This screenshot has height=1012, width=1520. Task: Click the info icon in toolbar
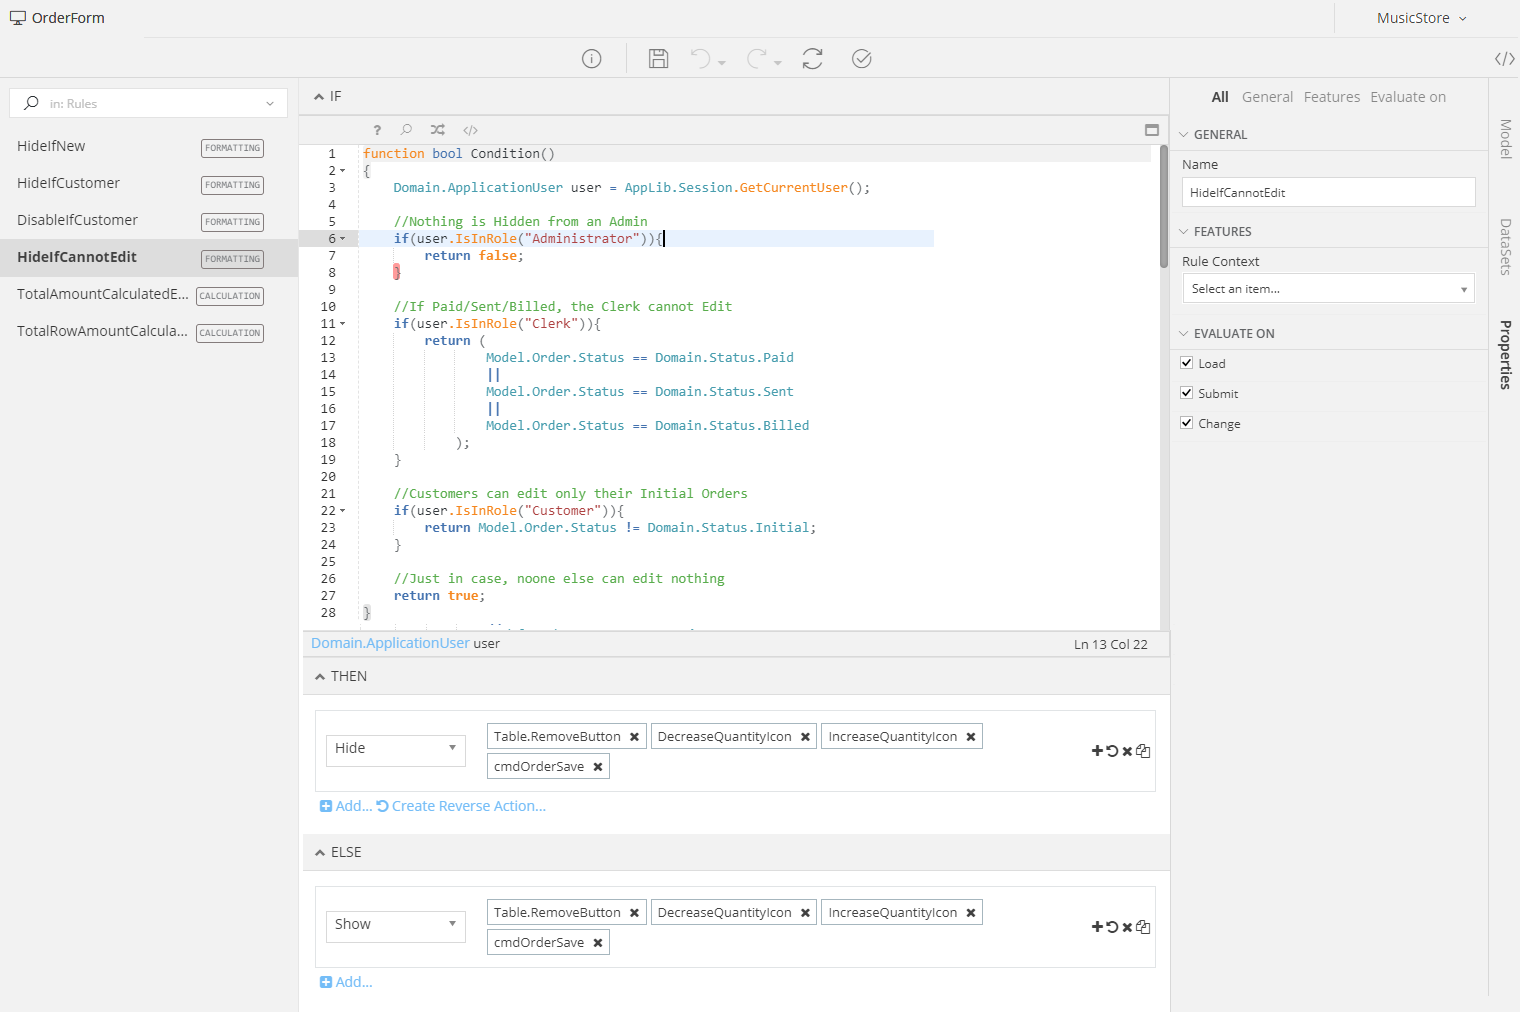click(x=592, y=59)
